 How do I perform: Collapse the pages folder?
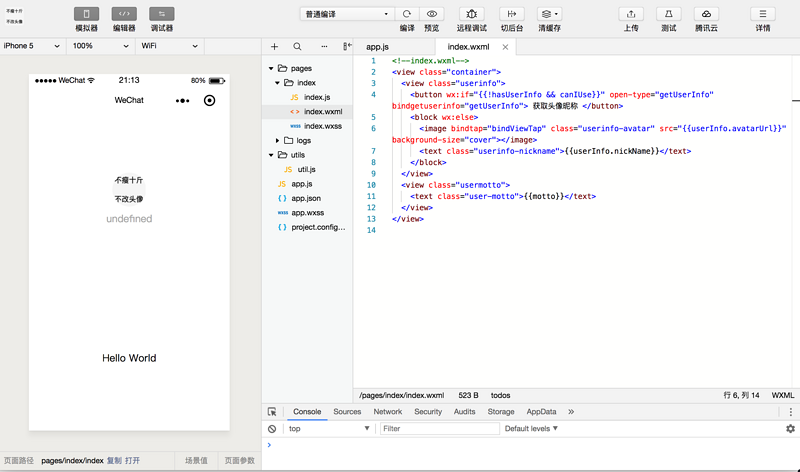271,68
